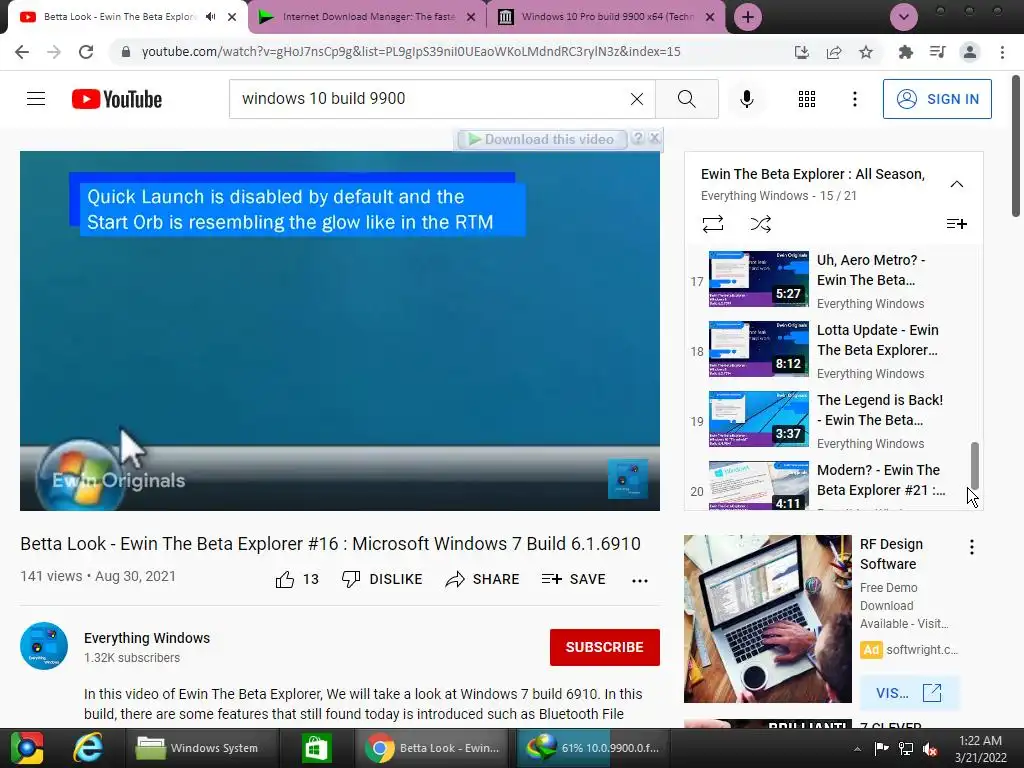Toggle loop playlist

pos(712,224)
